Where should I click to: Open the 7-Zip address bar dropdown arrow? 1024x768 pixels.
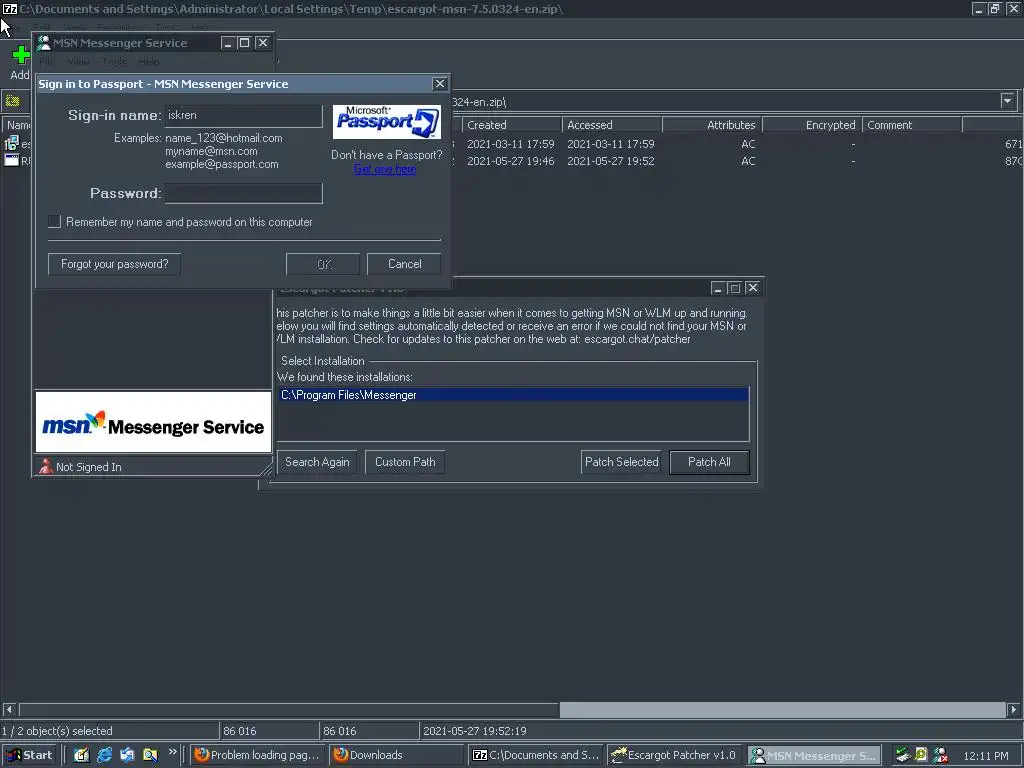click(1007, 101)
